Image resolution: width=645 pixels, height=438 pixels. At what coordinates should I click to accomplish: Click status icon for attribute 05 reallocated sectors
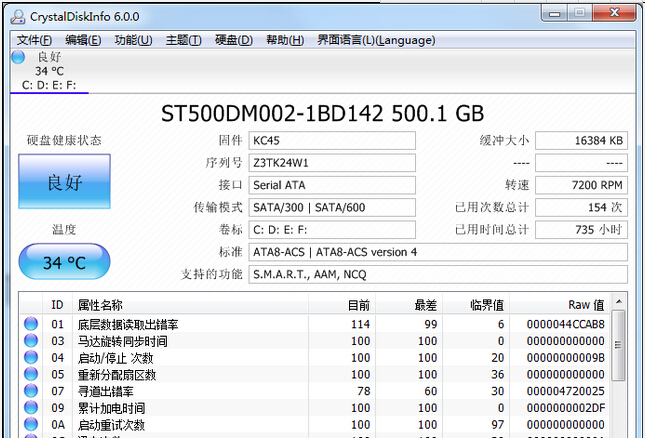30,375
